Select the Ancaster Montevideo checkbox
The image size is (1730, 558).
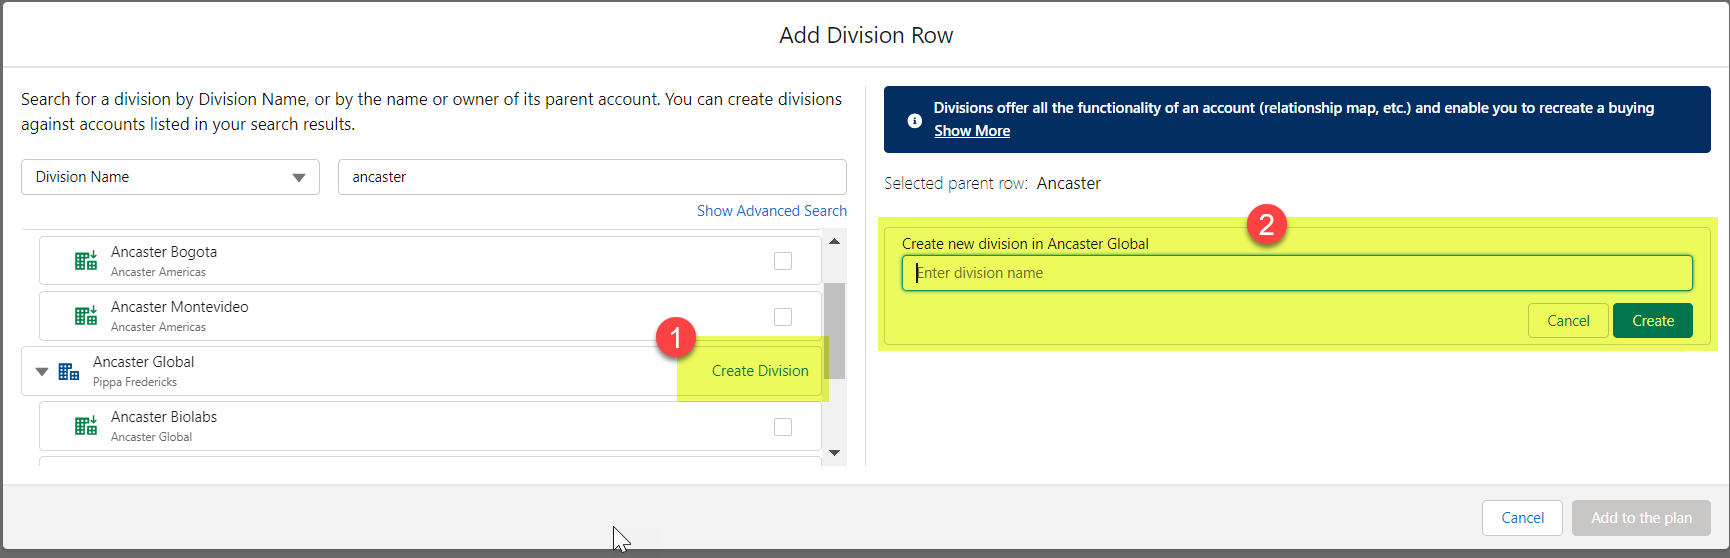tap(783, 317)
